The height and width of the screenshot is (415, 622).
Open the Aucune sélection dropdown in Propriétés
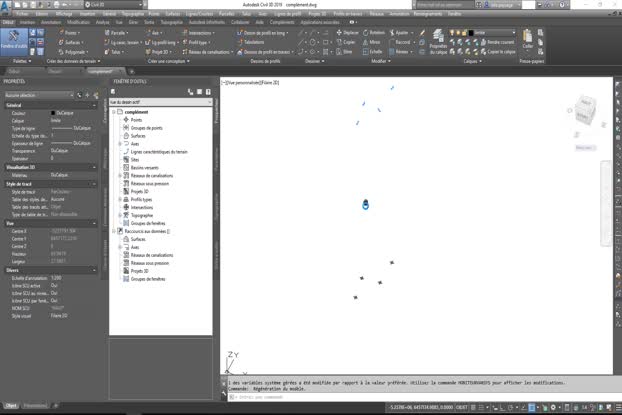(x=38, y=95)
